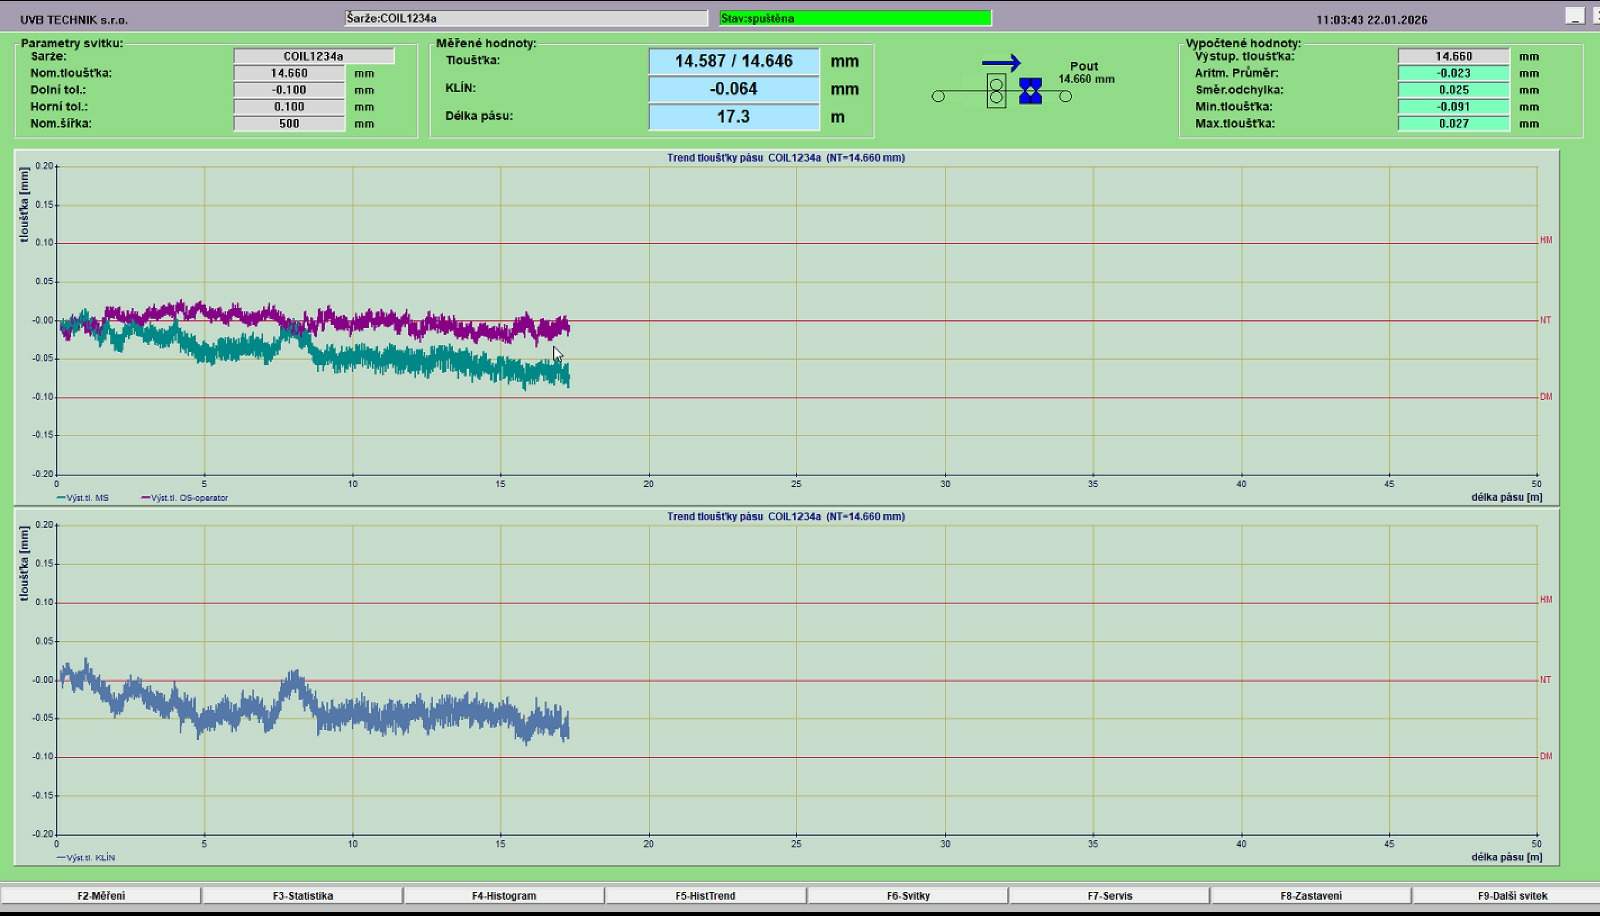1600x916 pixels.
Task: Open the F6-Svitky coil list
Action: point(907,896)
